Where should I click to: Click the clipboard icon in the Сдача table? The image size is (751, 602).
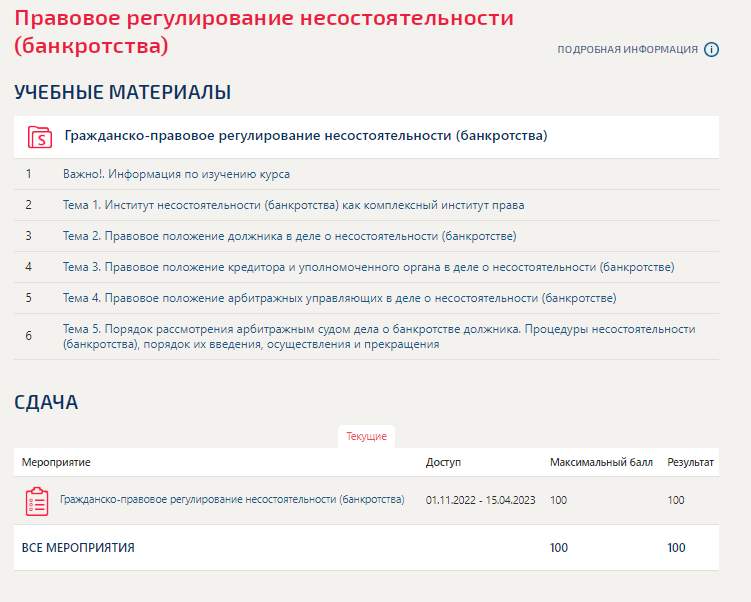(37, 501)
